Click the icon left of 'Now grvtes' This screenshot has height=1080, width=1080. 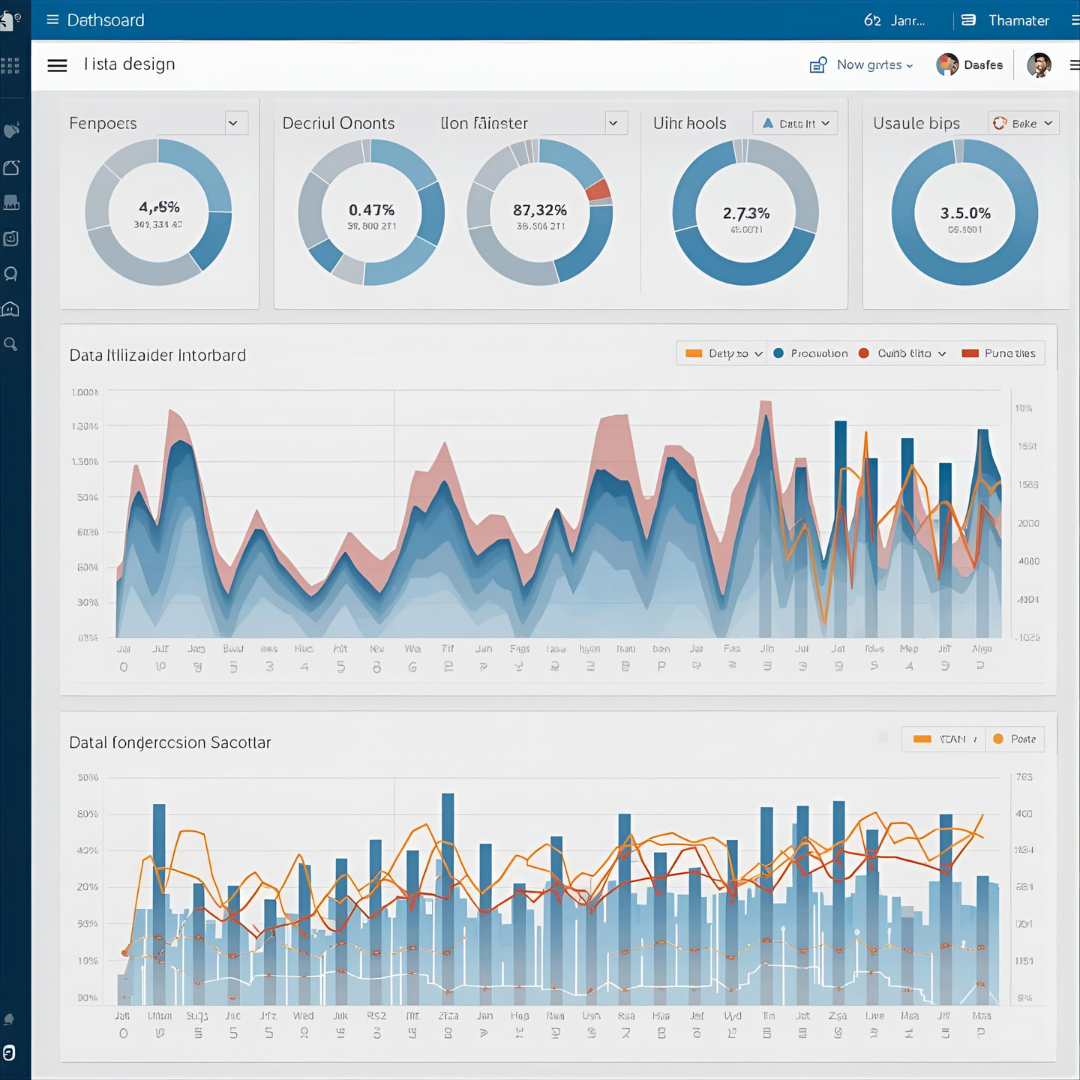(818, 65)
